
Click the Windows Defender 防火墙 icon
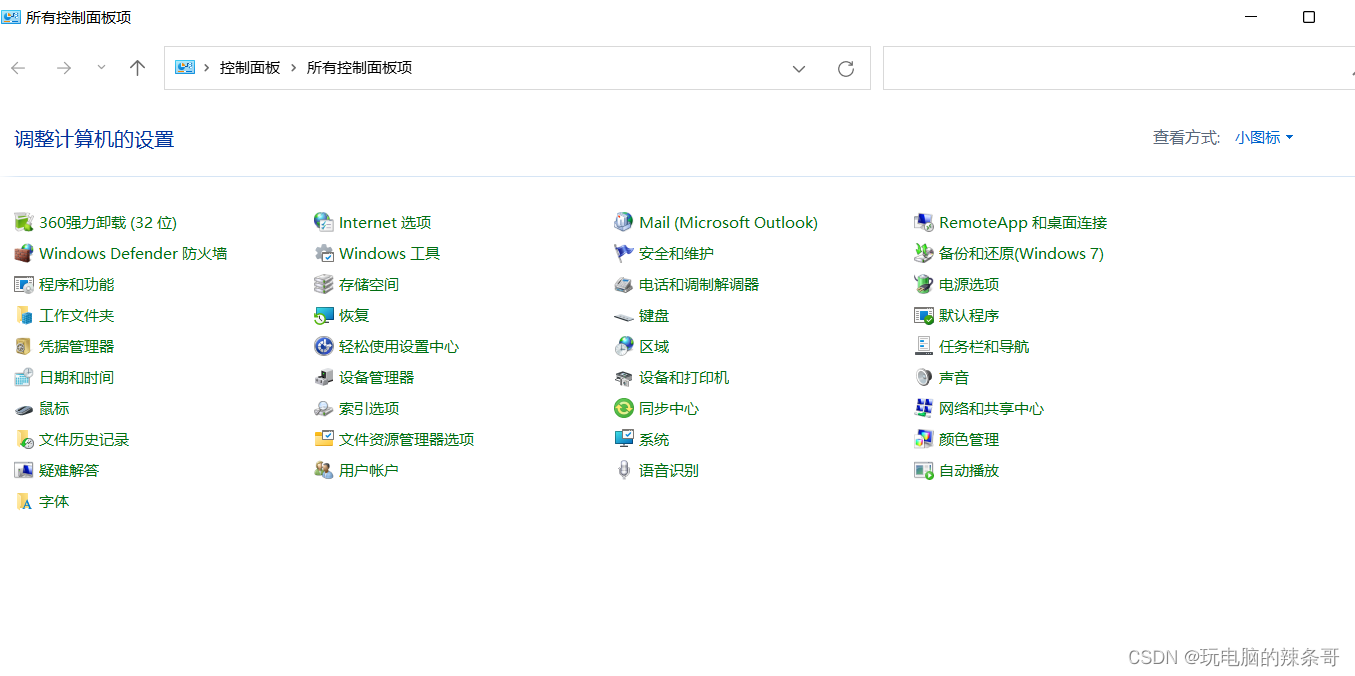pyautogui.click(x=24, y=253)
